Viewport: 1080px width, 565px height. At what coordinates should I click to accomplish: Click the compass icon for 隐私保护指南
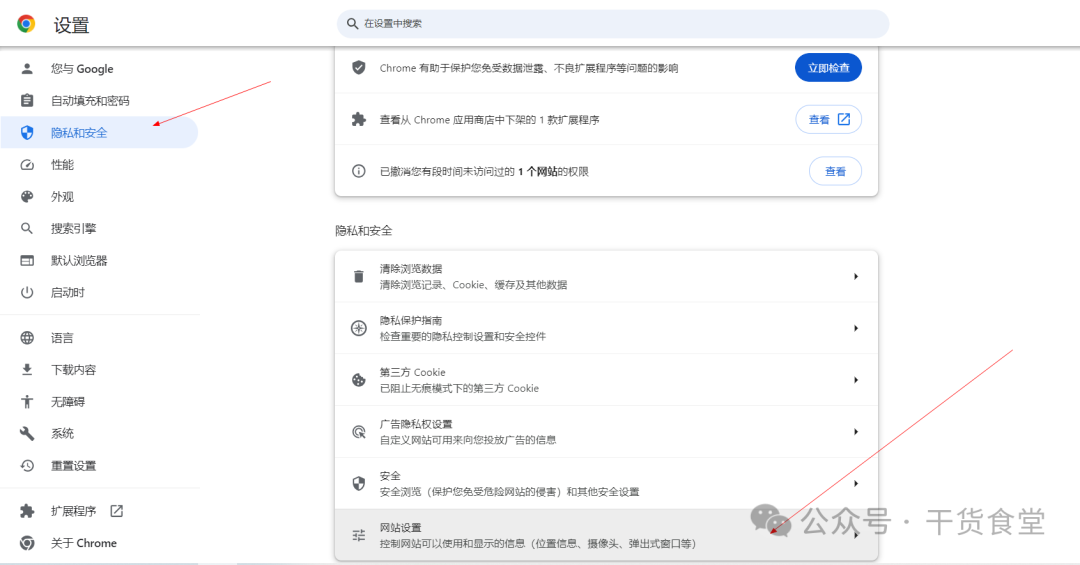coord(358,328)
